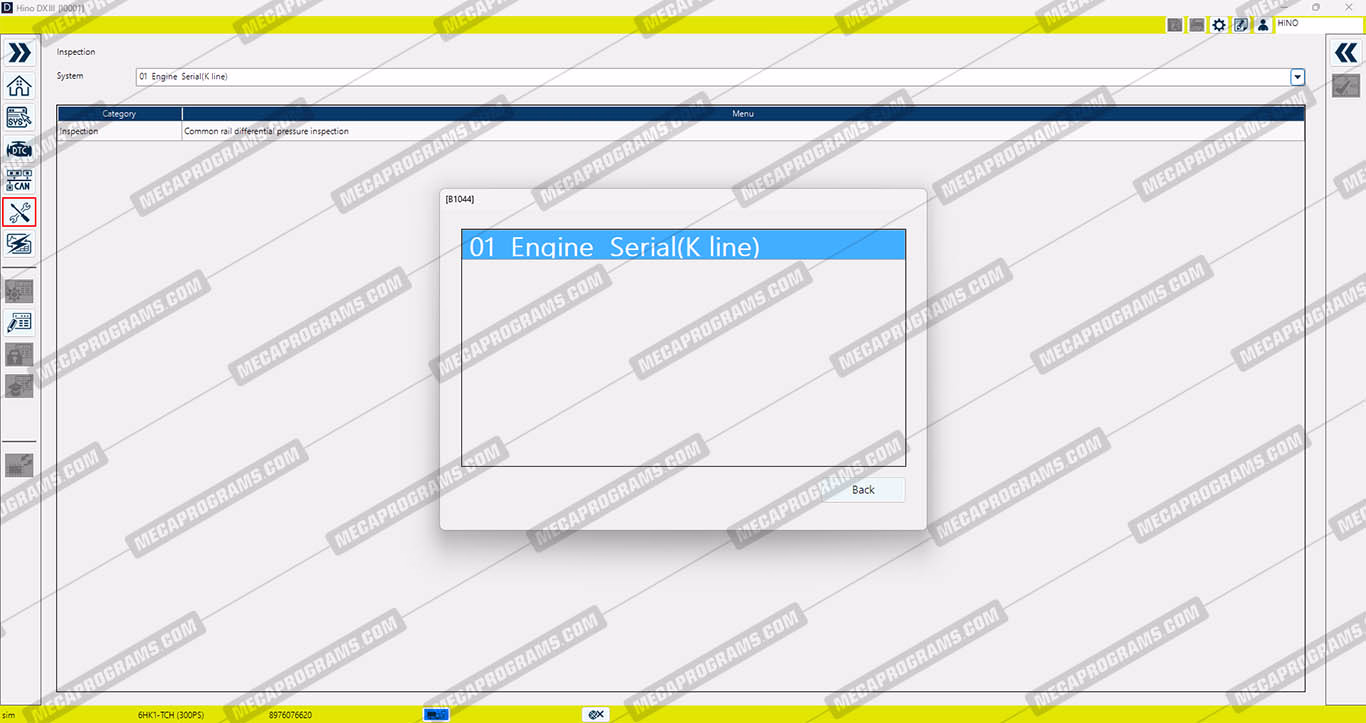Click the Category column header
The image size is (1366, 723).
tap(119, 114)
